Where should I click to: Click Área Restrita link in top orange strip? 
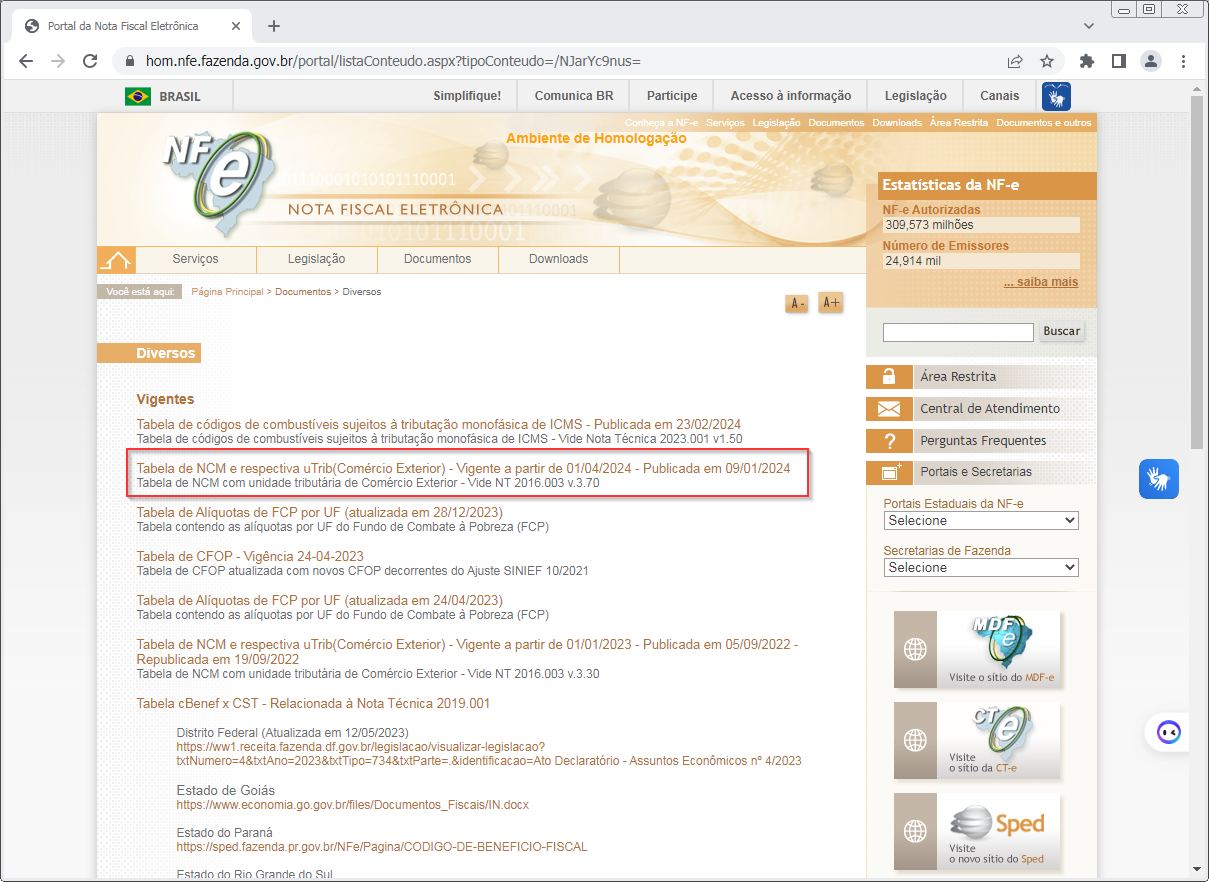(x=958, y=122)
